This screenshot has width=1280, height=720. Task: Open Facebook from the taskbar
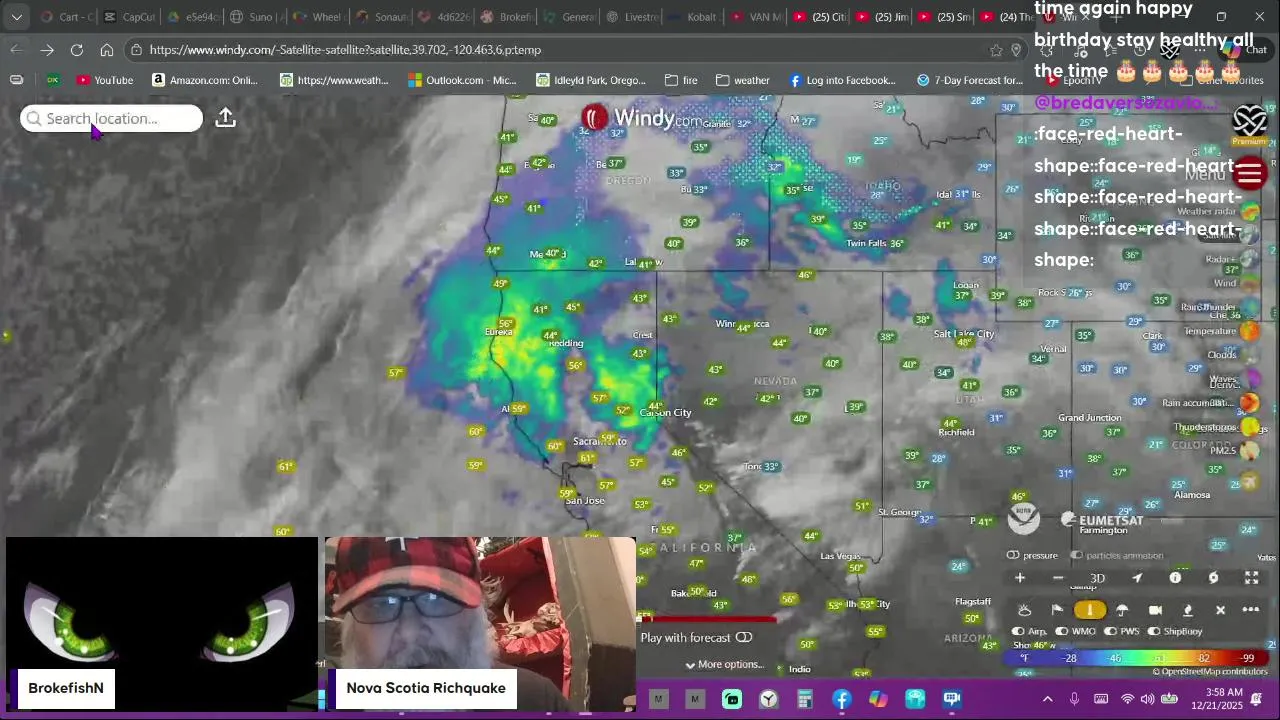tap(841, 699)
